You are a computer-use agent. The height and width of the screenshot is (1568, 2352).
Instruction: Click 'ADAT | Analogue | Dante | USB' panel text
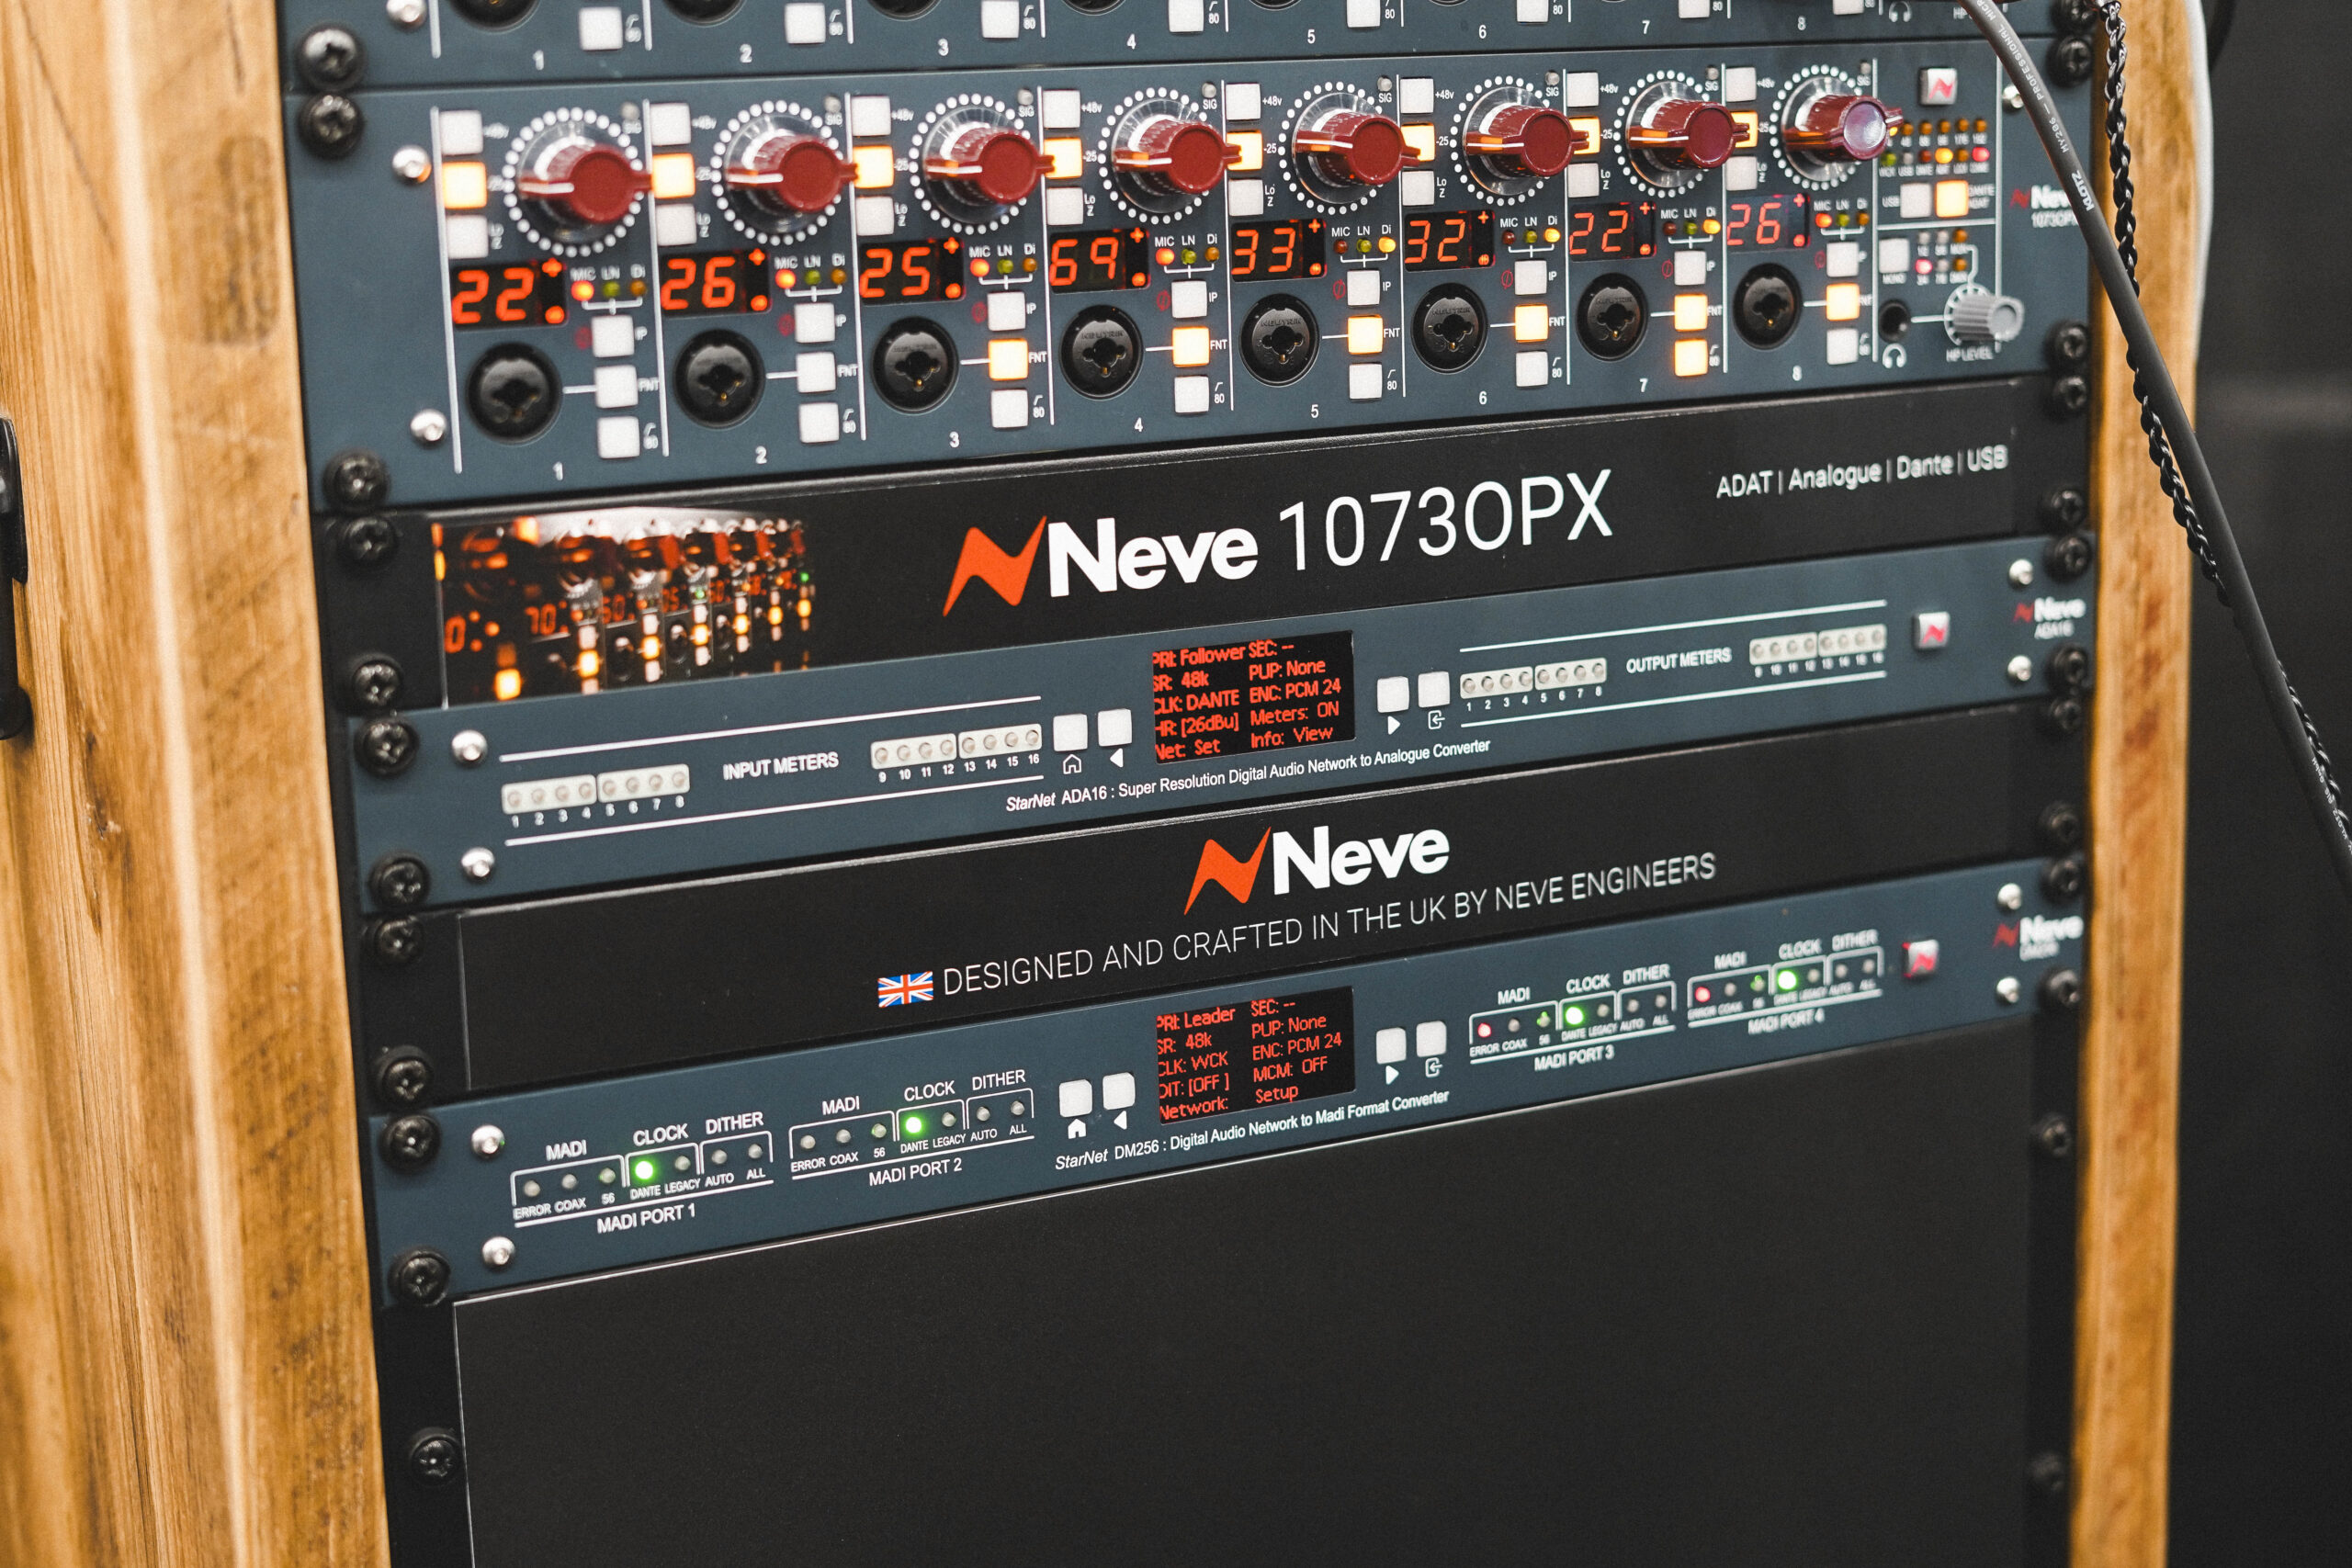(1861, 472)
